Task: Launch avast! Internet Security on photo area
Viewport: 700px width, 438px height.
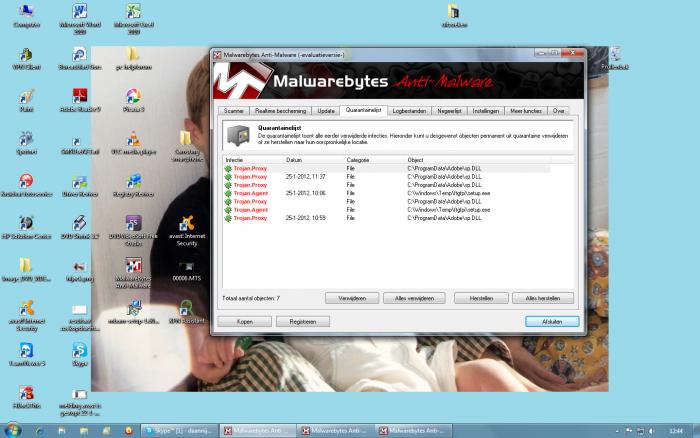Action: pyautogui.click(x=187, y=231)
